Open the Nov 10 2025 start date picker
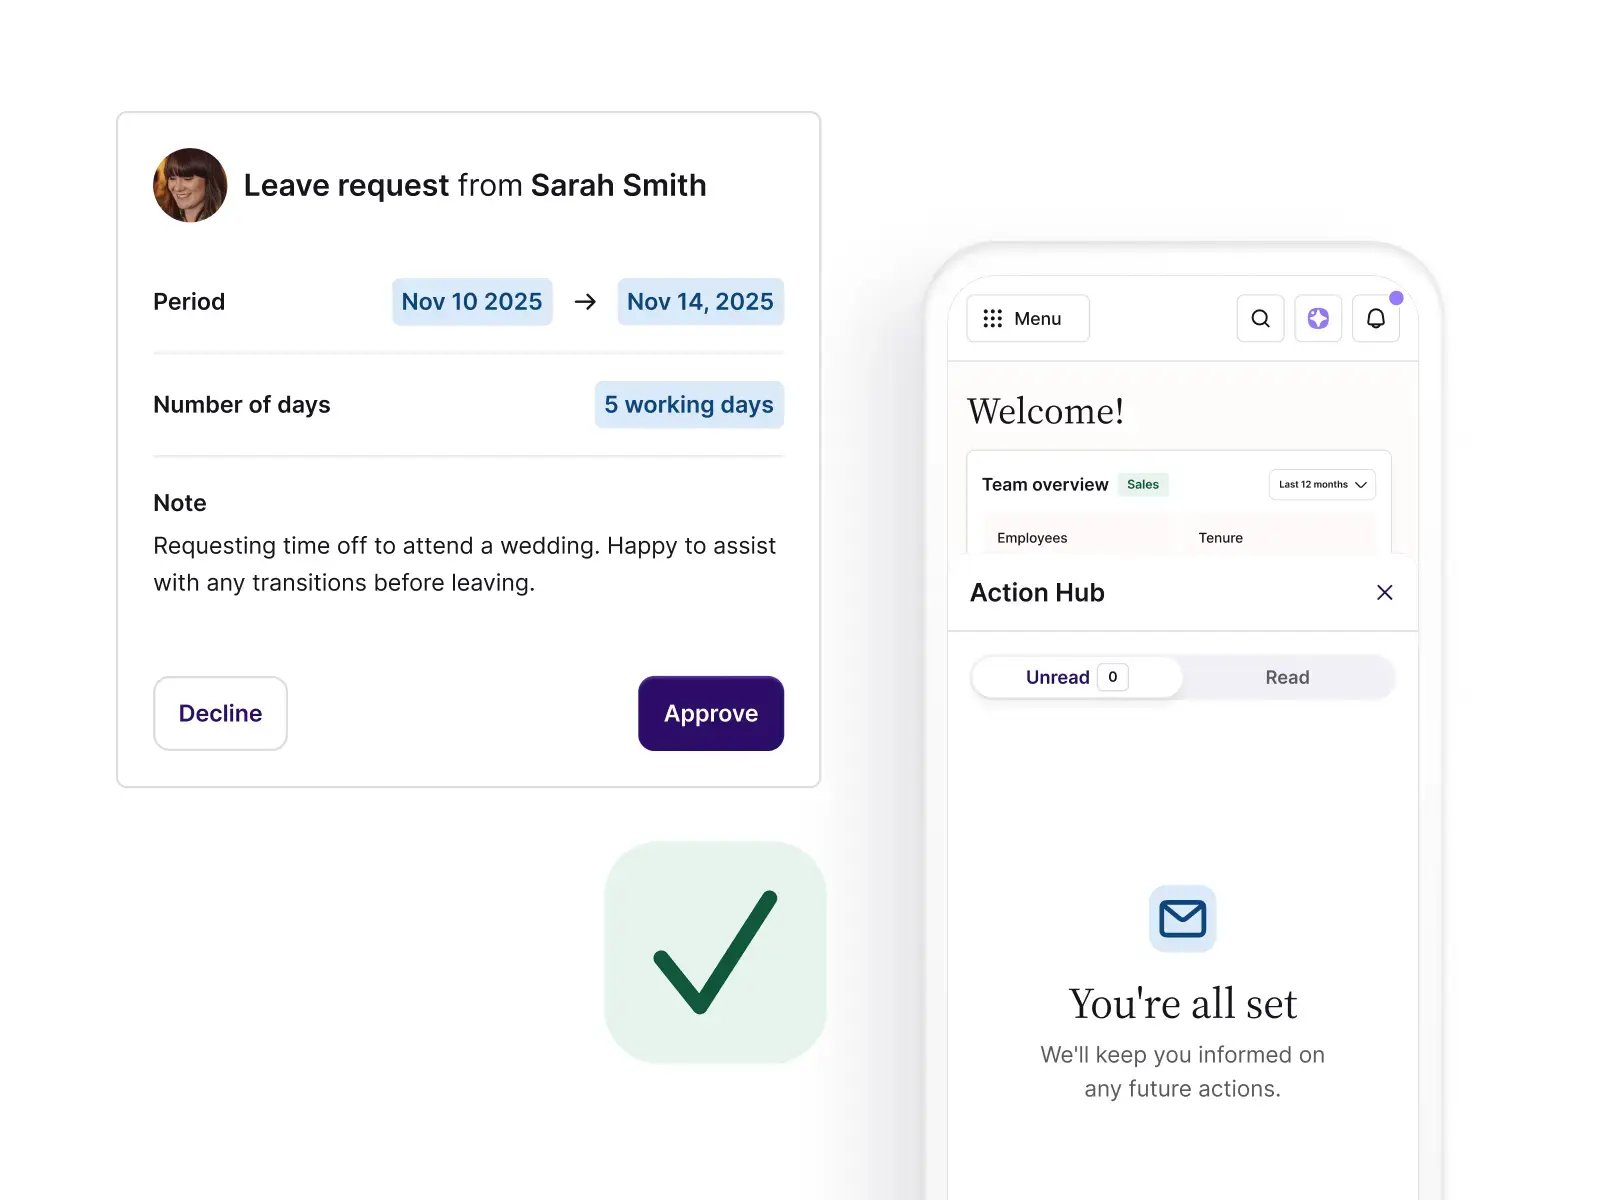 pos(472,301)
